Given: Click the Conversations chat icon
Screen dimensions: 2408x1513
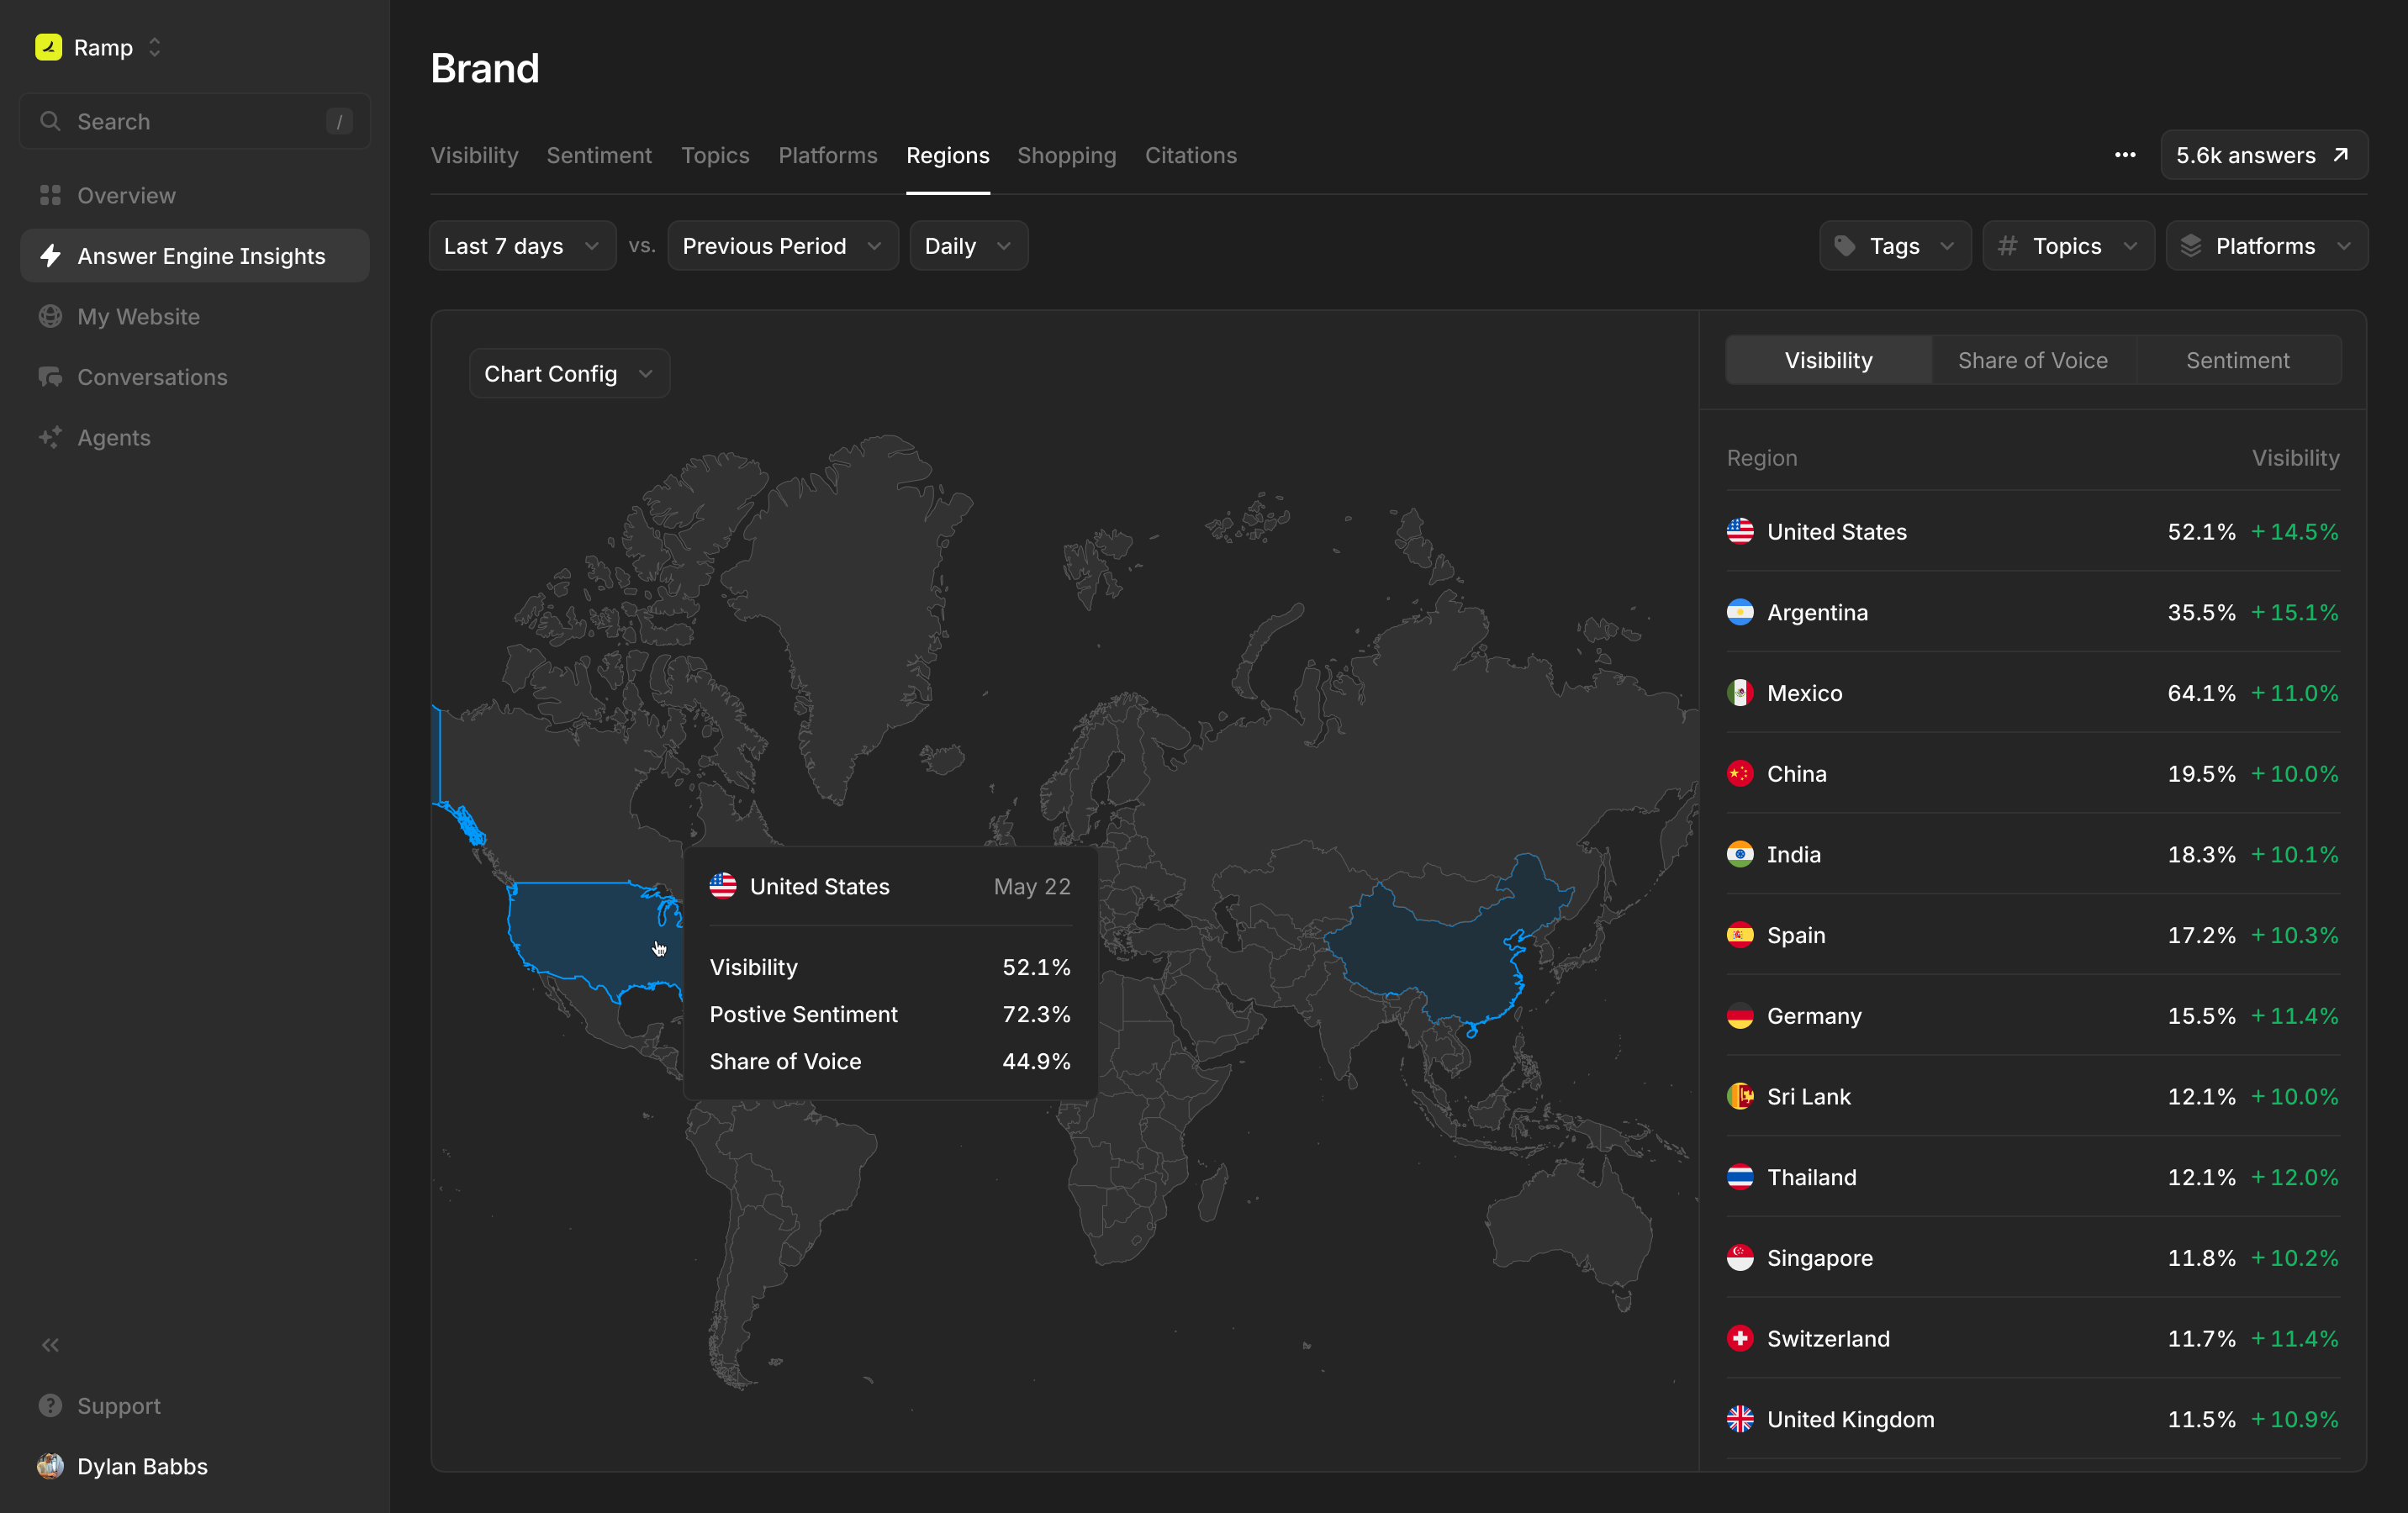Looking at the screenshot, I should (50, 377).
